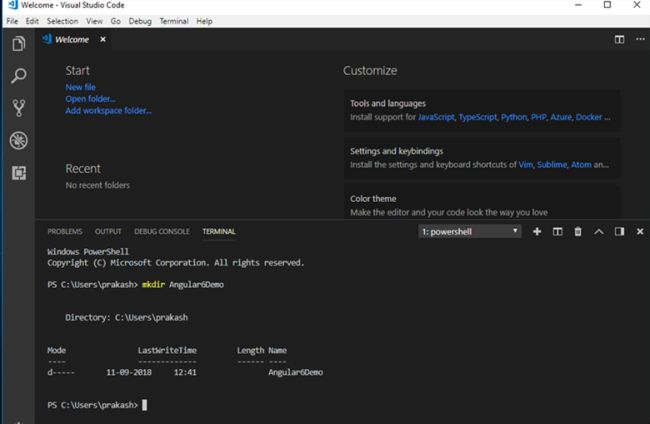The image size is (650, 424).
Task: Install Sublime keybindings link
Action: (552, 165)
